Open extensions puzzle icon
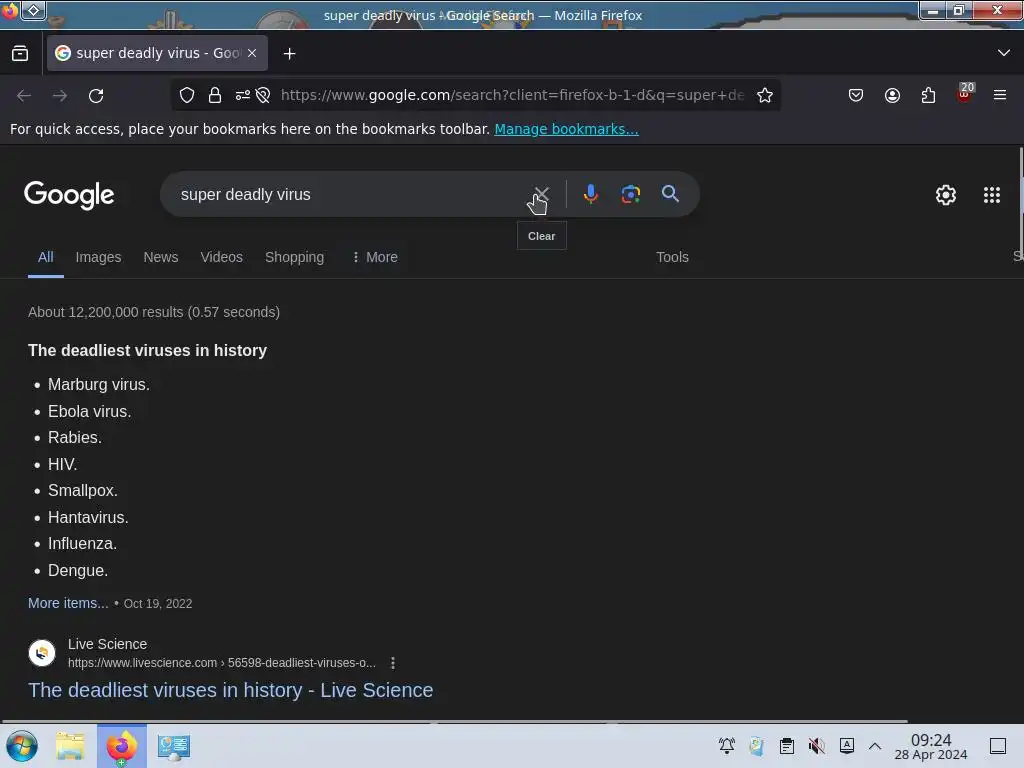 [x=928, y=95]
